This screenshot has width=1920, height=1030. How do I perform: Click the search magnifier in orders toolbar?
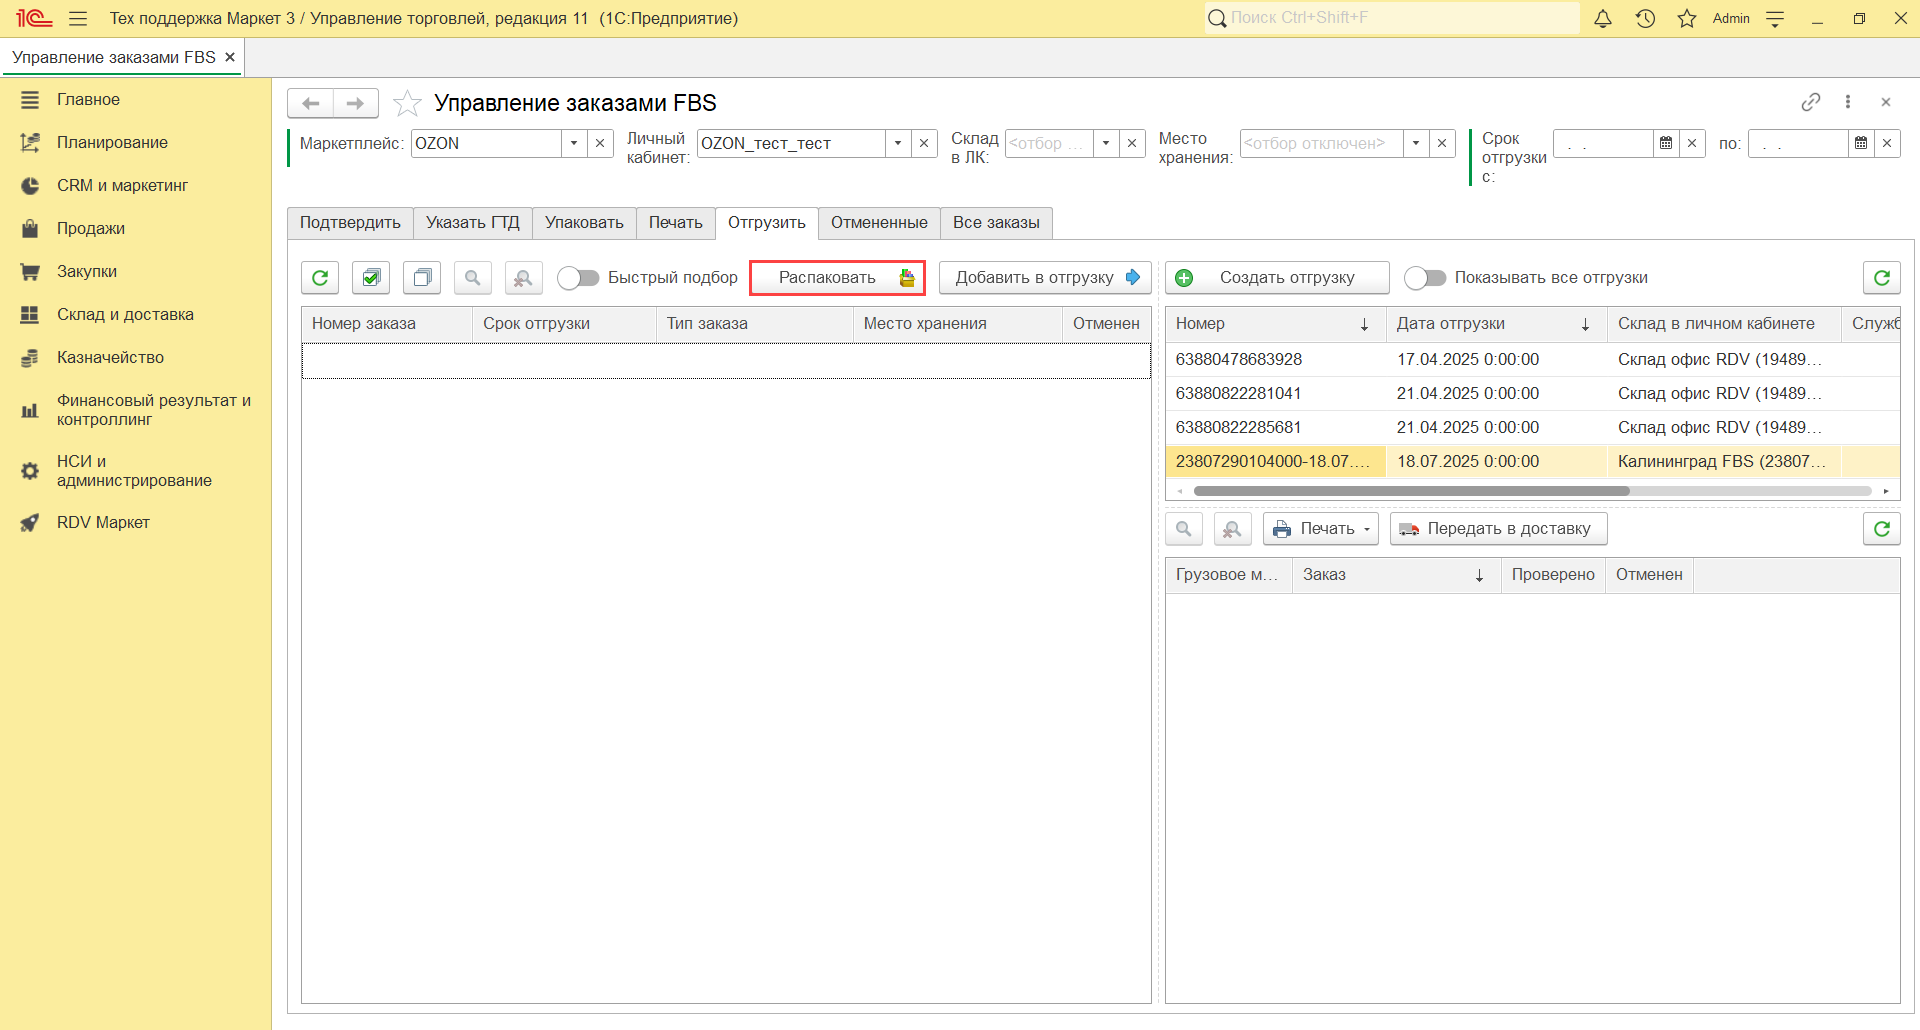click(473, 278)
